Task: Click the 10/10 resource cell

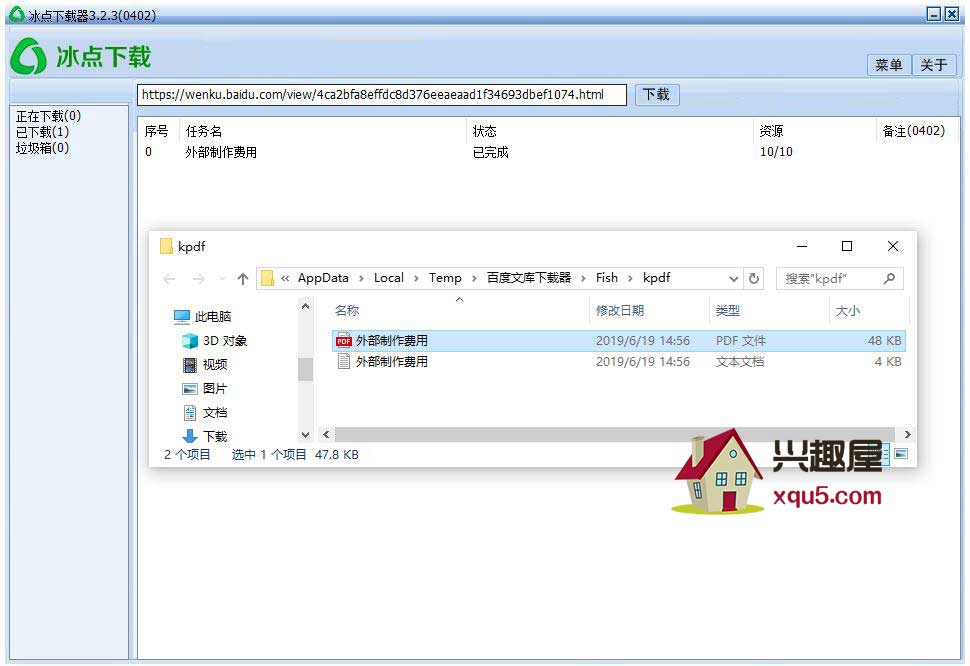Action: pyautogui.click(x=776, y=152)
